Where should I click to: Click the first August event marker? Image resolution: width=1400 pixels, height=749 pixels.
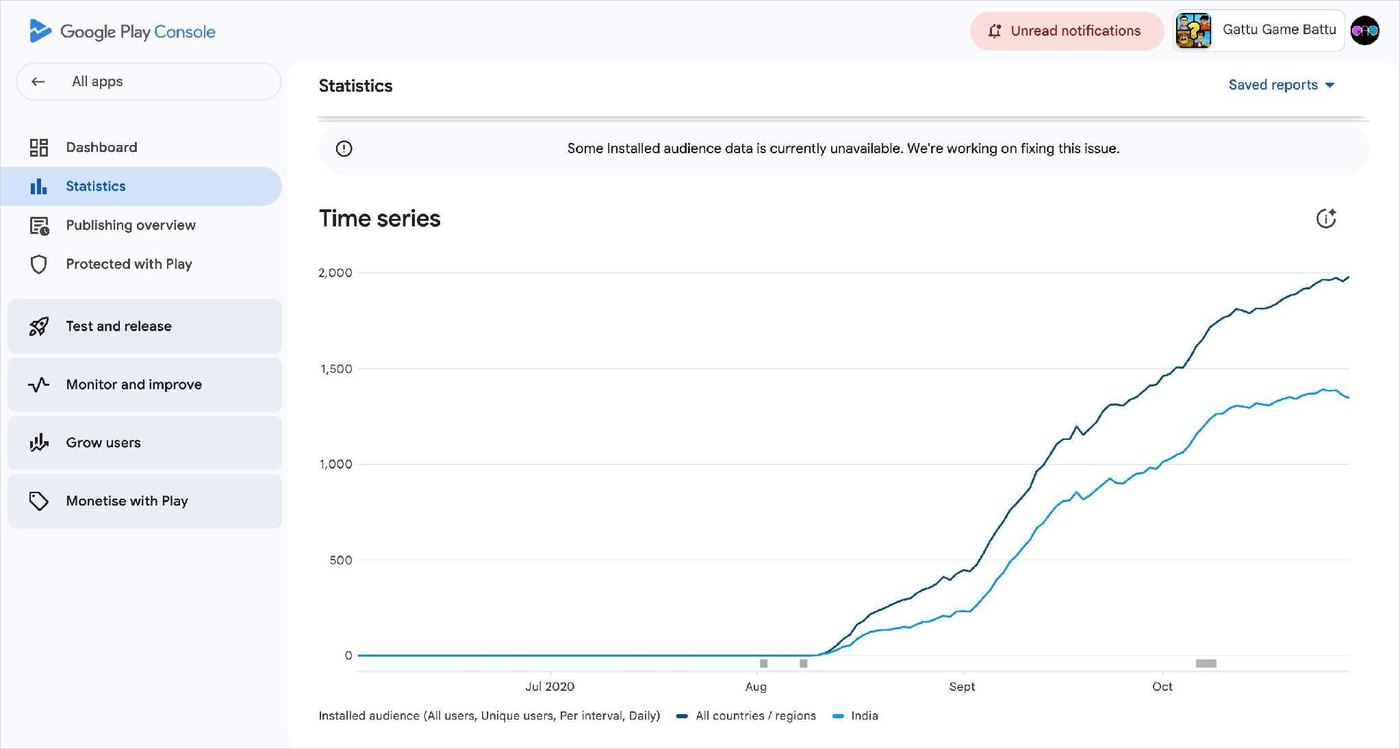click(764, 663)
